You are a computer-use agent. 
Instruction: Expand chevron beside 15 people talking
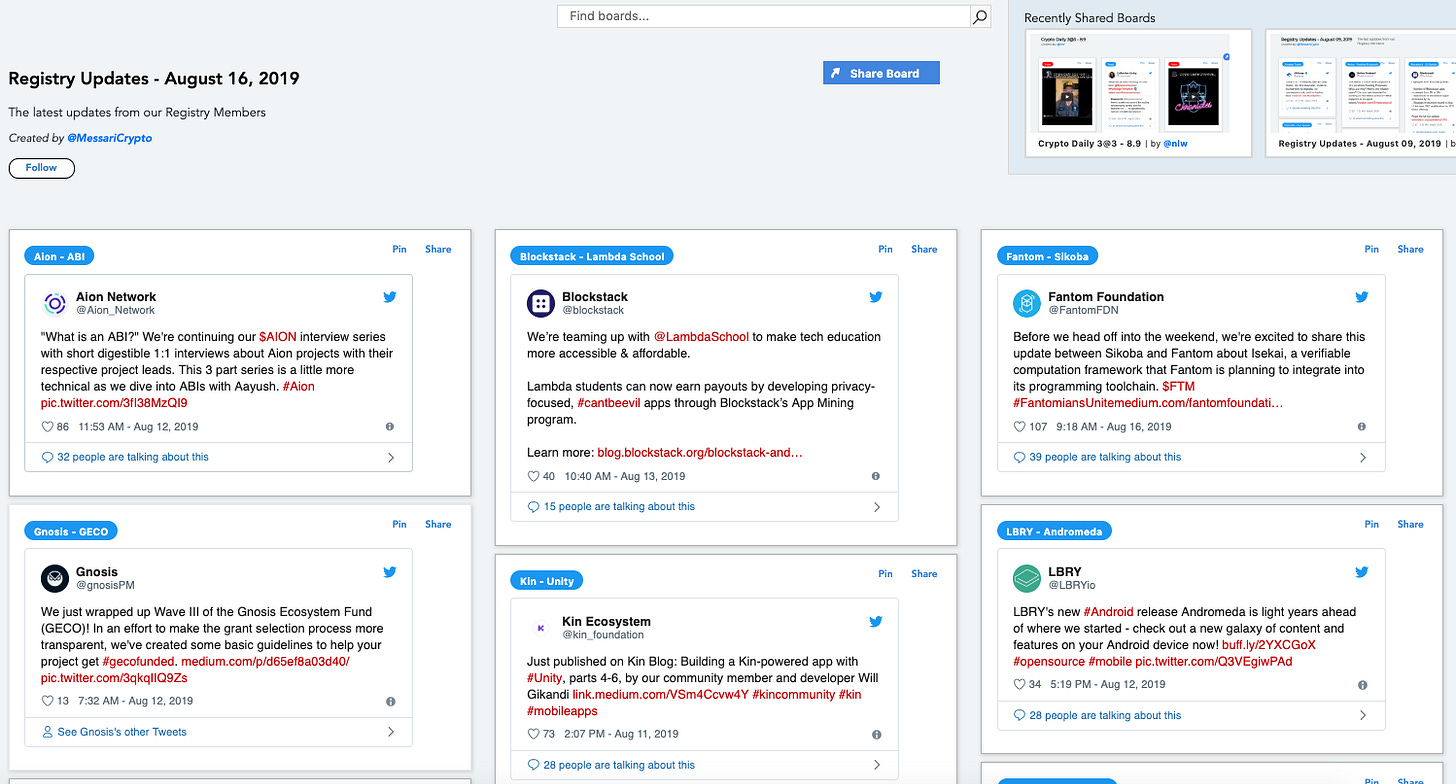coord(877,507)
